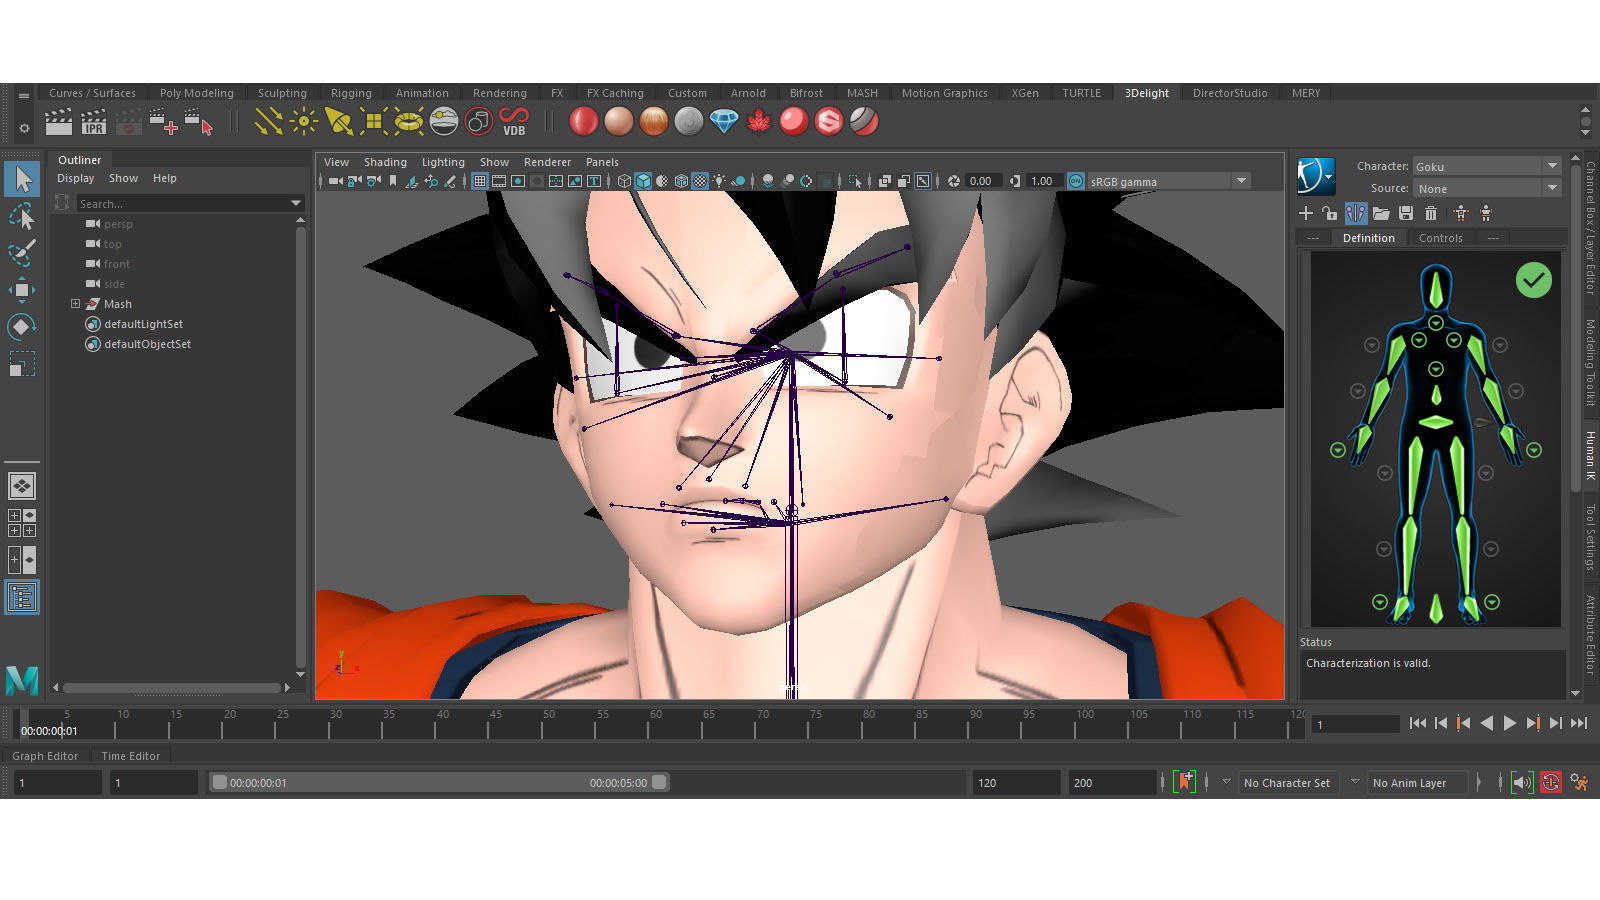This screenshot has width=1600, height=900.
Task: Delete character with trash icon
Action: pyautogui.click(x=1431, y=213)
